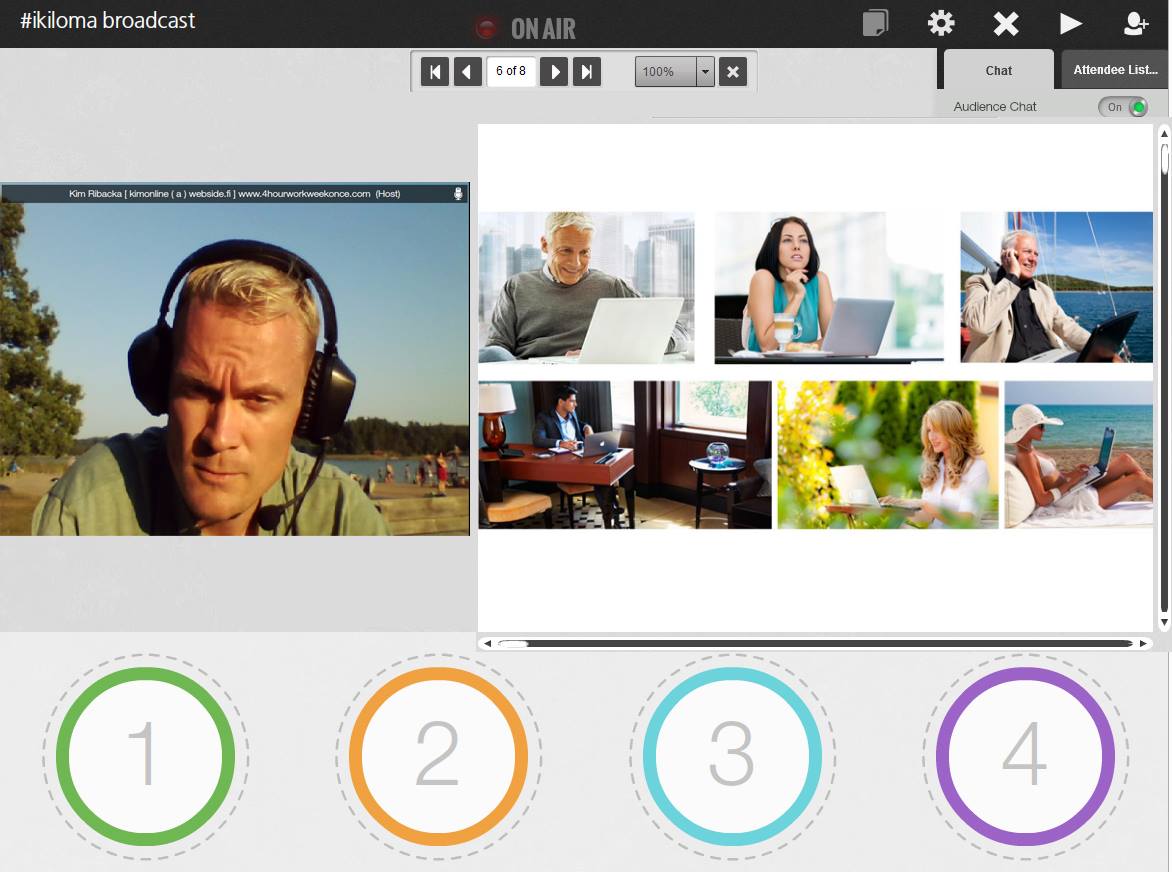The height and width of the screenshot is (872, 1172).
Task: Jump to the first slide
Action: tap(435, 72)
